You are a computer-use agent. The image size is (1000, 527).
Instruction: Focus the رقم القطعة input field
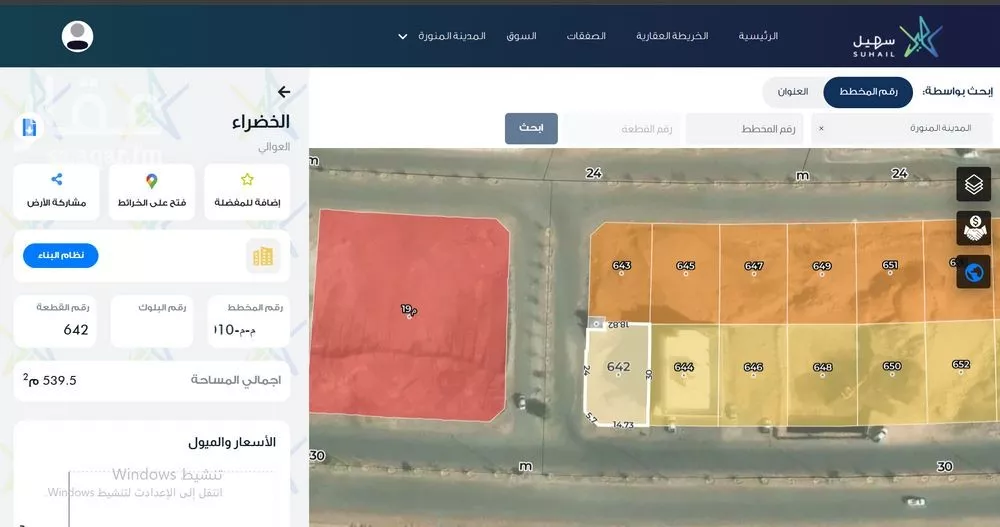(622, 129)
